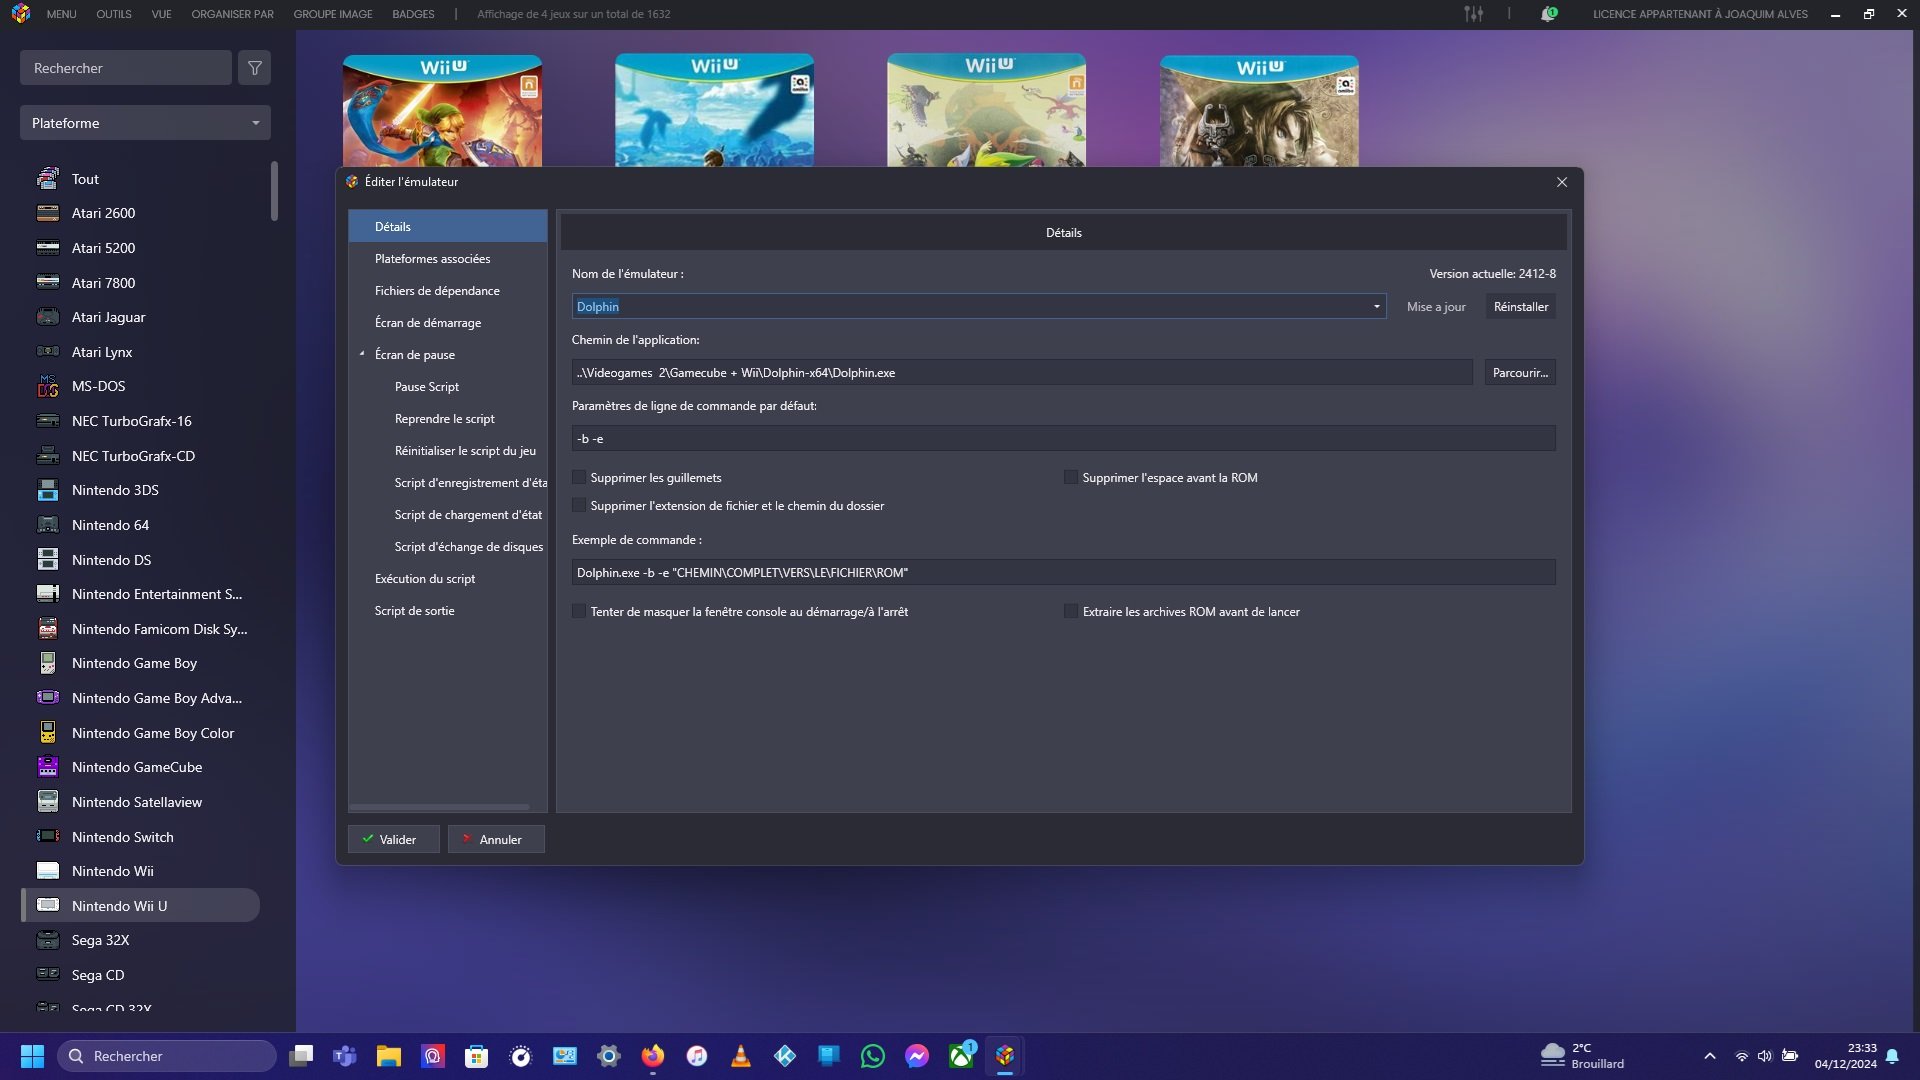The height and width of the screenshot is (1080, 1920).
Task: Open the MENU menu
Action: [x=61, y=14]
